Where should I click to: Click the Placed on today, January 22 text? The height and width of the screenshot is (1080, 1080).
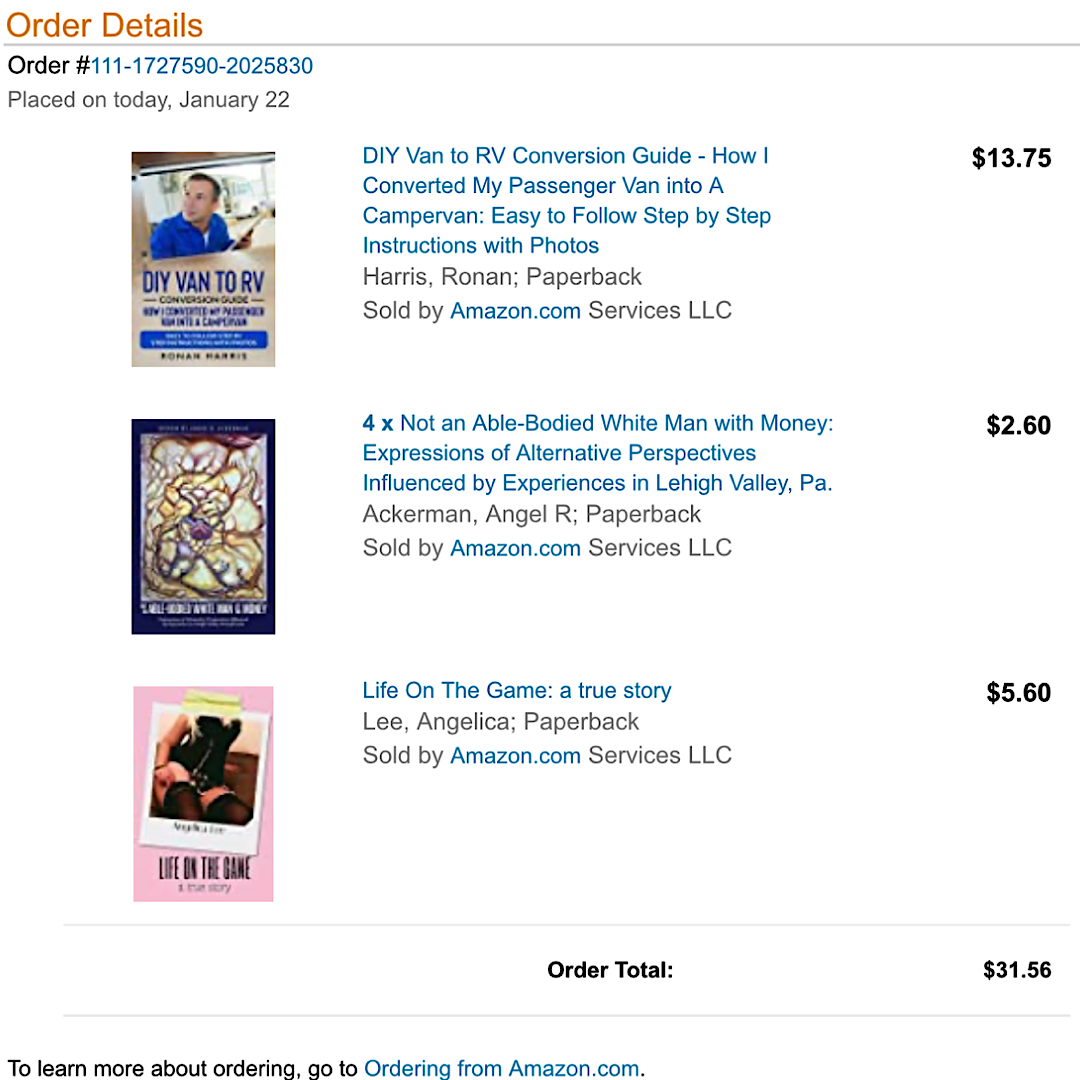pos(148,100)
